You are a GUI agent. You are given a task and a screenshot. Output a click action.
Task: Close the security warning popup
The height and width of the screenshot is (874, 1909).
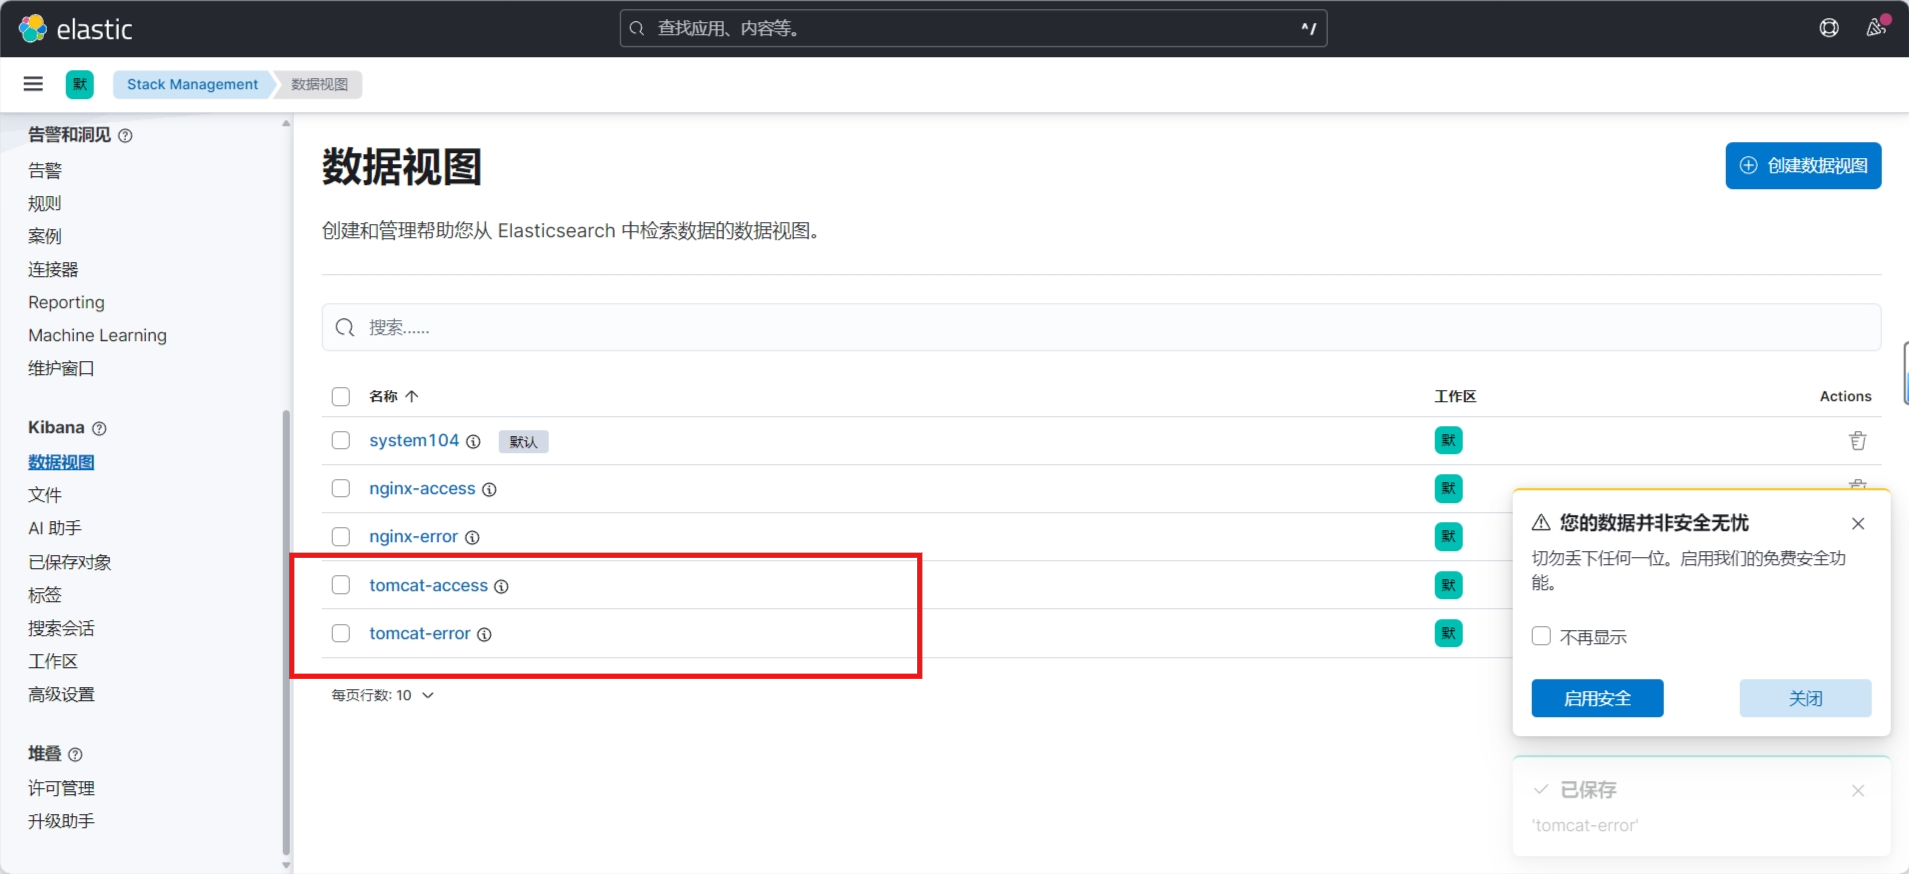click(x=1858, y=524)
